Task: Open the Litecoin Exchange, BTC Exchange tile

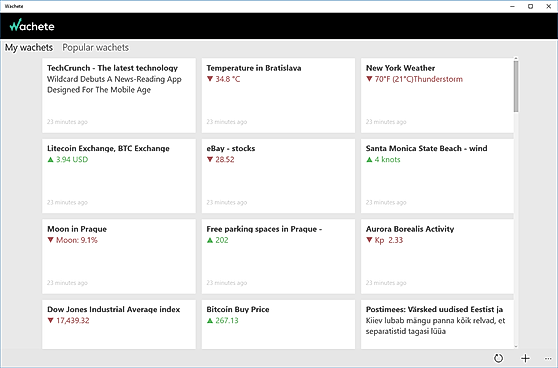Action: tap(119, 176)
